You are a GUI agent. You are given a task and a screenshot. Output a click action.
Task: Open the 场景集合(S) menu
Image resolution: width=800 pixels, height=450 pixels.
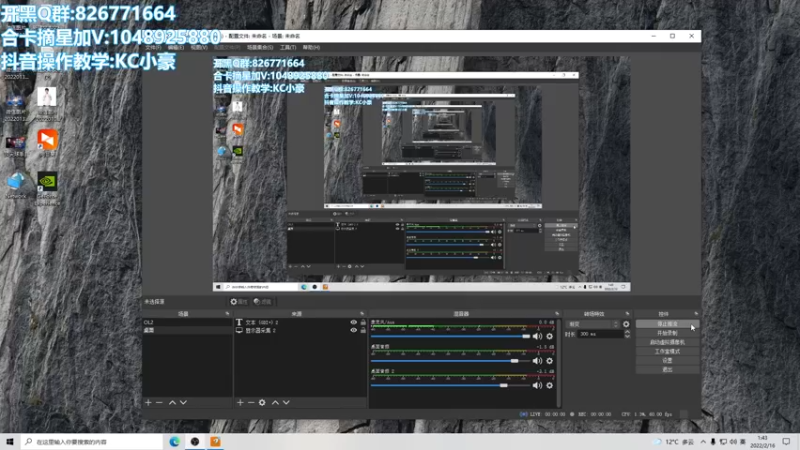pos(259,47)
